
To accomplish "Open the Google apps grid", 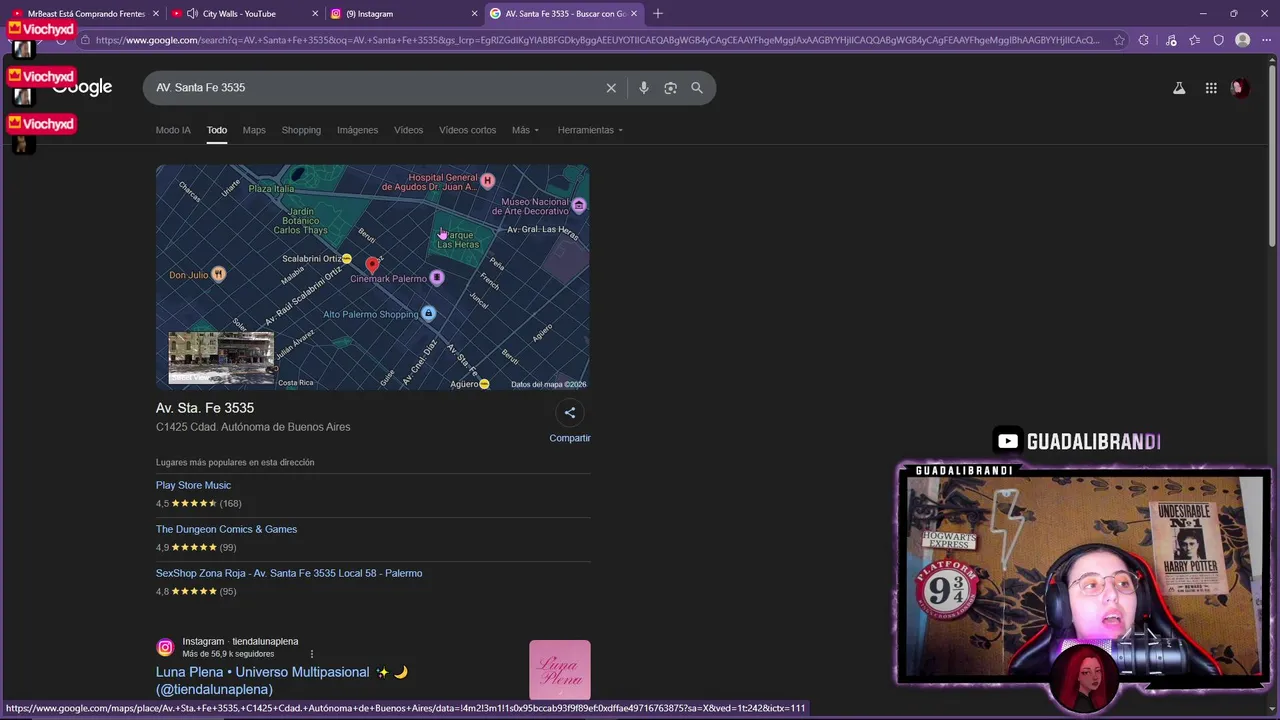I will click(x=1211, y=88).
